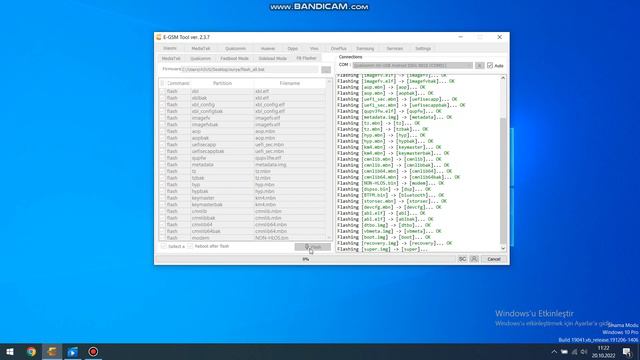The width and height of the screenshot is (640, 360).
Task: Click the clear button beside COM port box
Action: 480,65
